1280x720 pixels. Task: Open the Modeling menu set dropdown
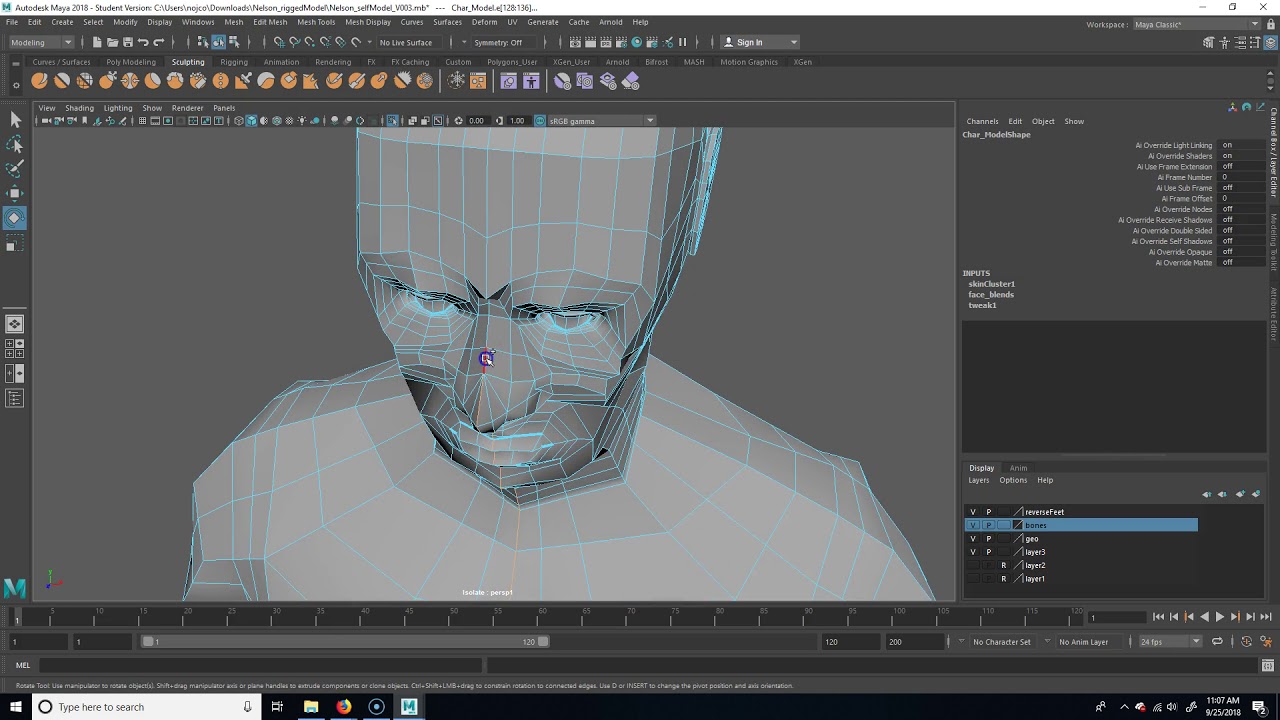40,42
